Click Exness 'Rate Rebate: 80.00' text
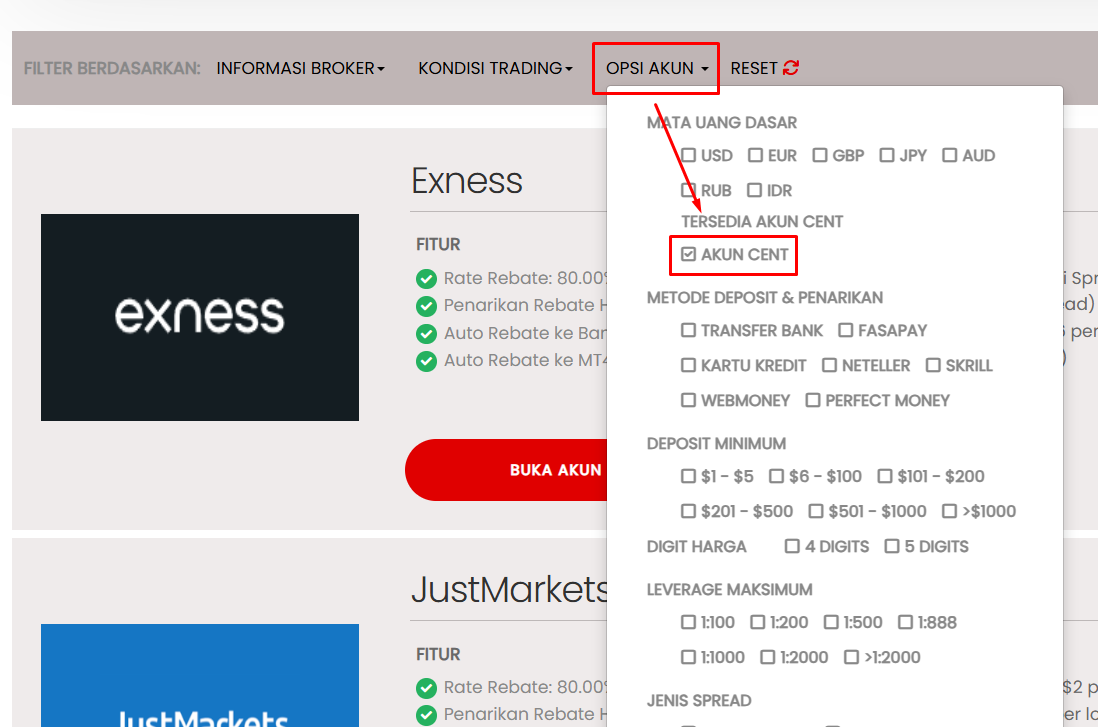The height and width of the screenshot is (727, 1098). (x=525, y=278)
